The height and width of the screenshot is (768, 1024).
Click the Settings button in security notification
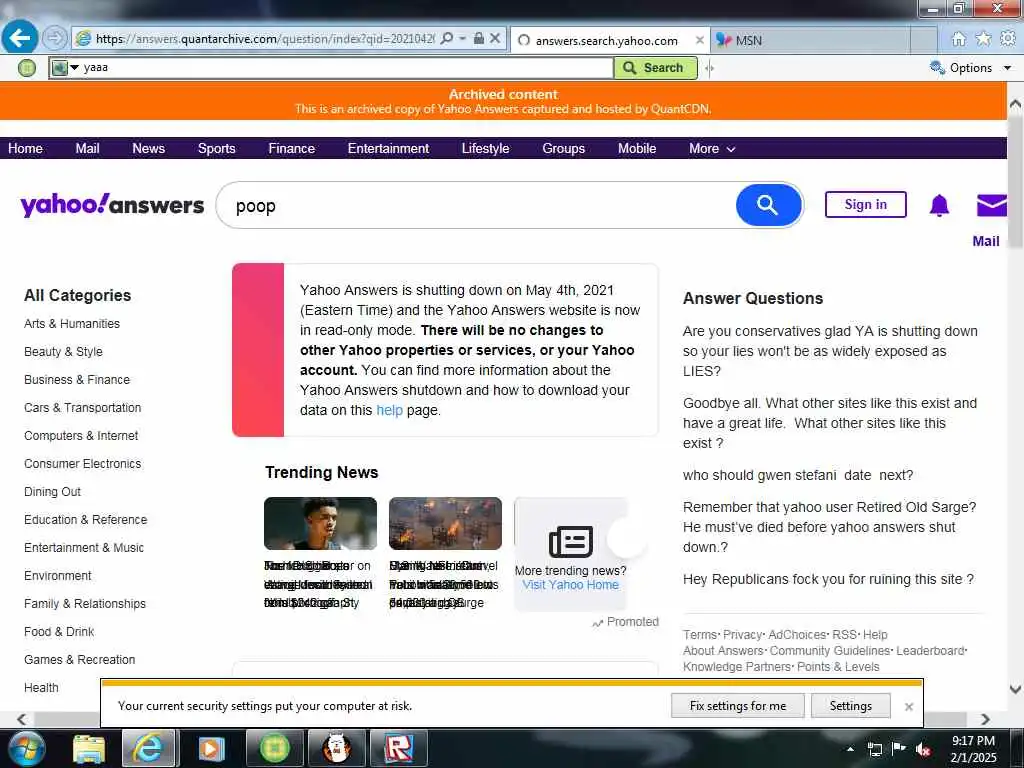point(850,706)
